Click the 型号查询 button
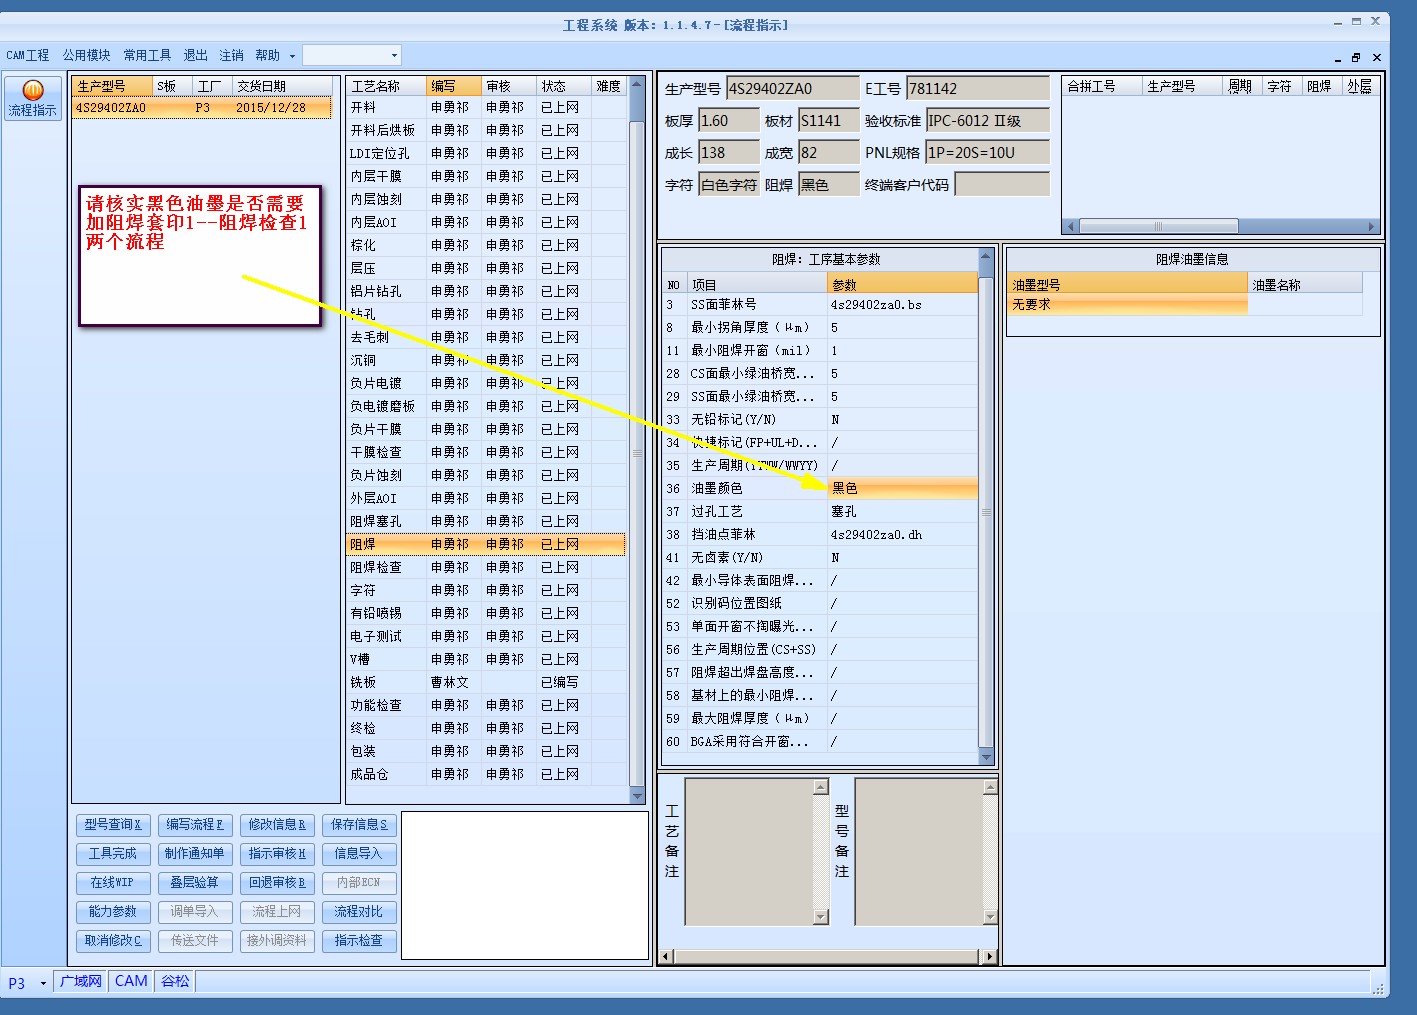The height and width of the screenshot is (1015, 1417). (113, 825)
